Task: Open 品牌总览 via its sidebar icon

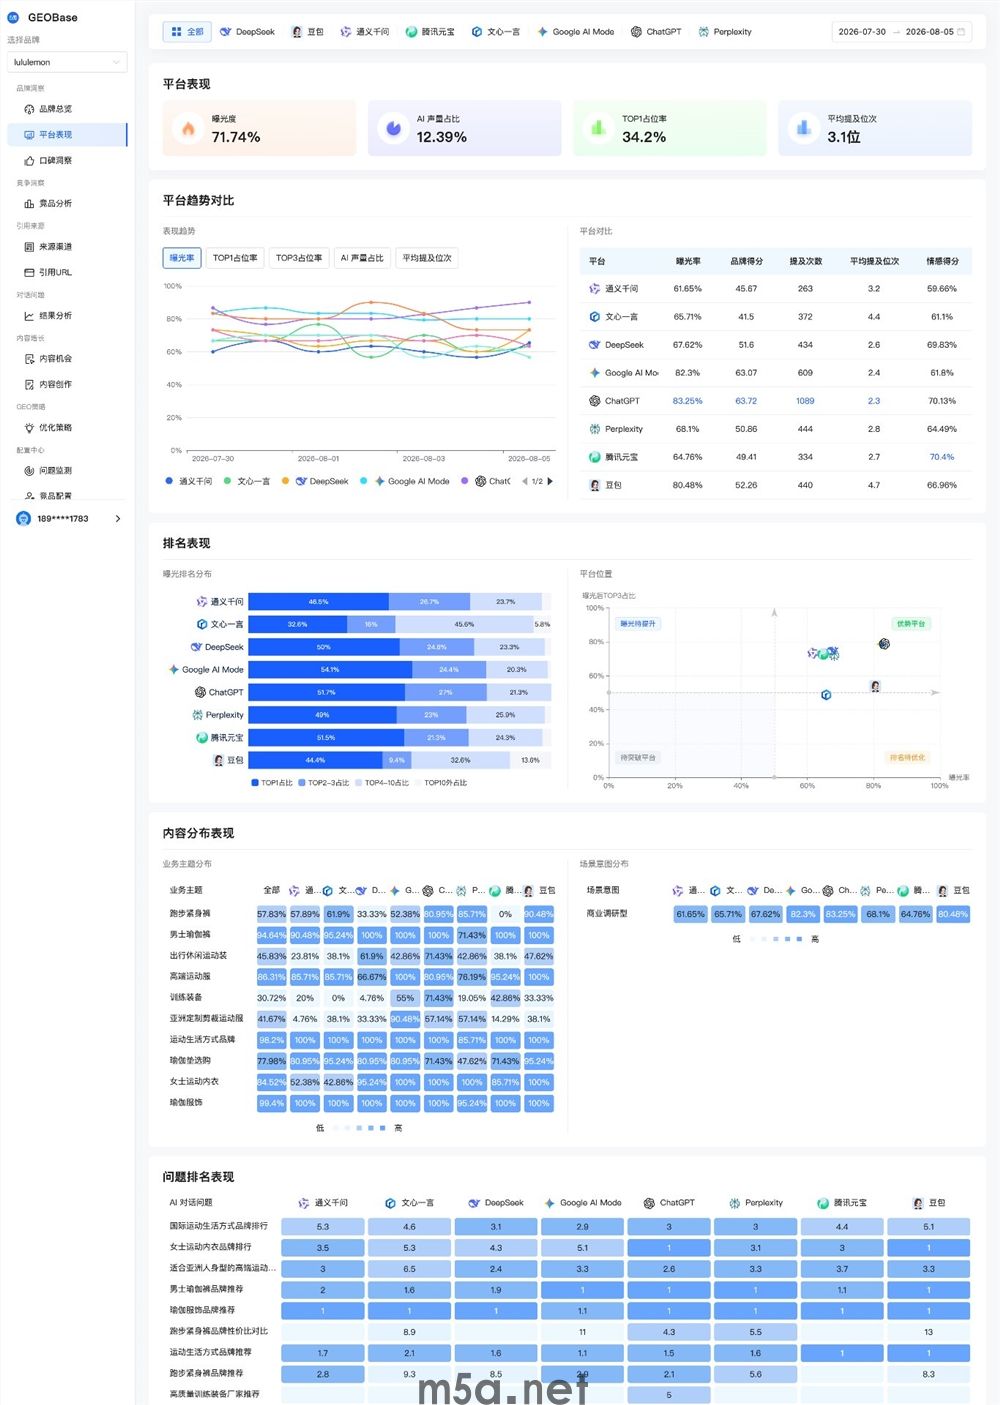Action: click(29, 109)
